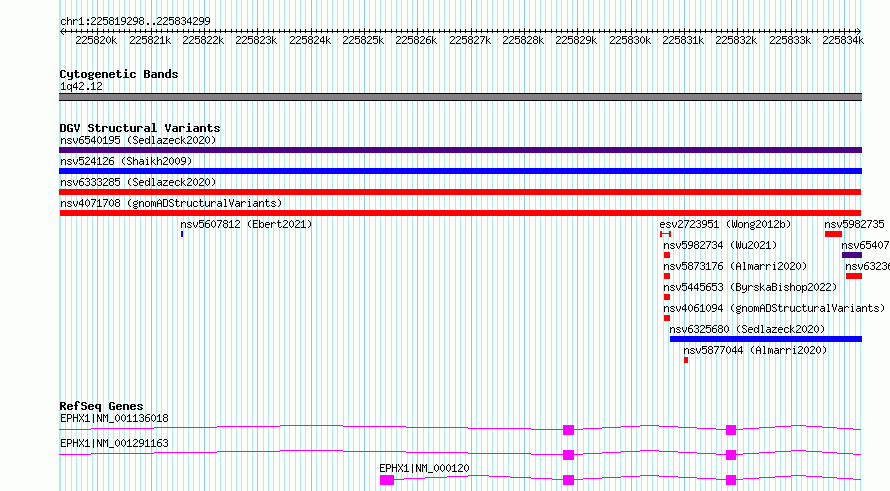Click the nsv5982735 red variant block
This screenshot has width=890, height=491.
833,234
